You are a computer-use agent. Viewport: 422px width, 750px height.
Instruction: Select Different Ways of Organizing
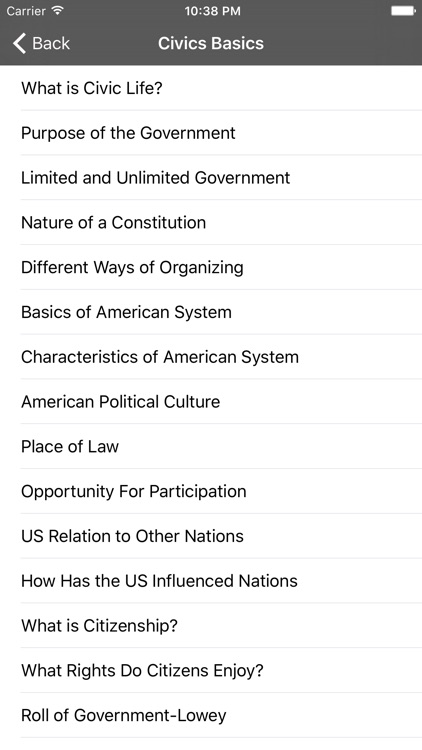[211, 267]
